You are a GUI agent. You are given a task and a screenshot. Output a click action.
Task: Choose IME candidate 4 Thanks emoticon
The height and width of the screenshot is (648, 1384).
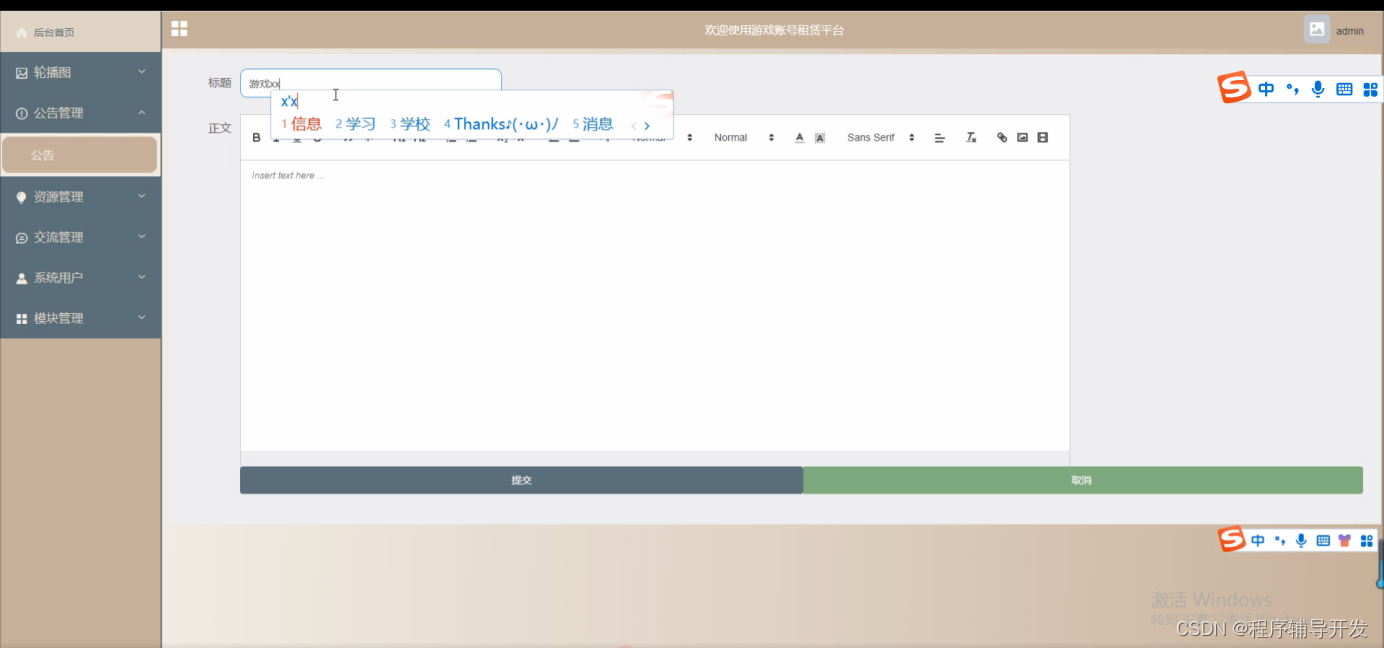pos(501,124)
